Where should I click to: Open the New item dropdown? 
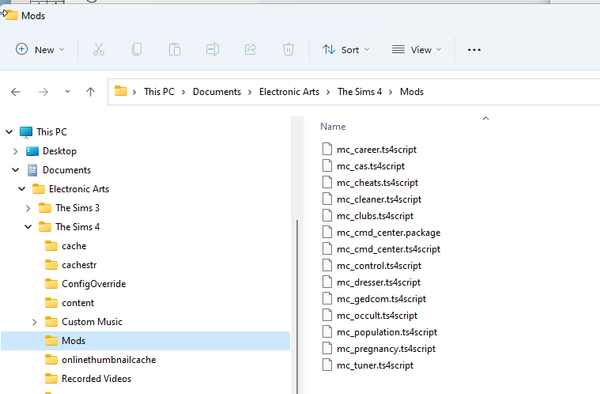(40, 50)
